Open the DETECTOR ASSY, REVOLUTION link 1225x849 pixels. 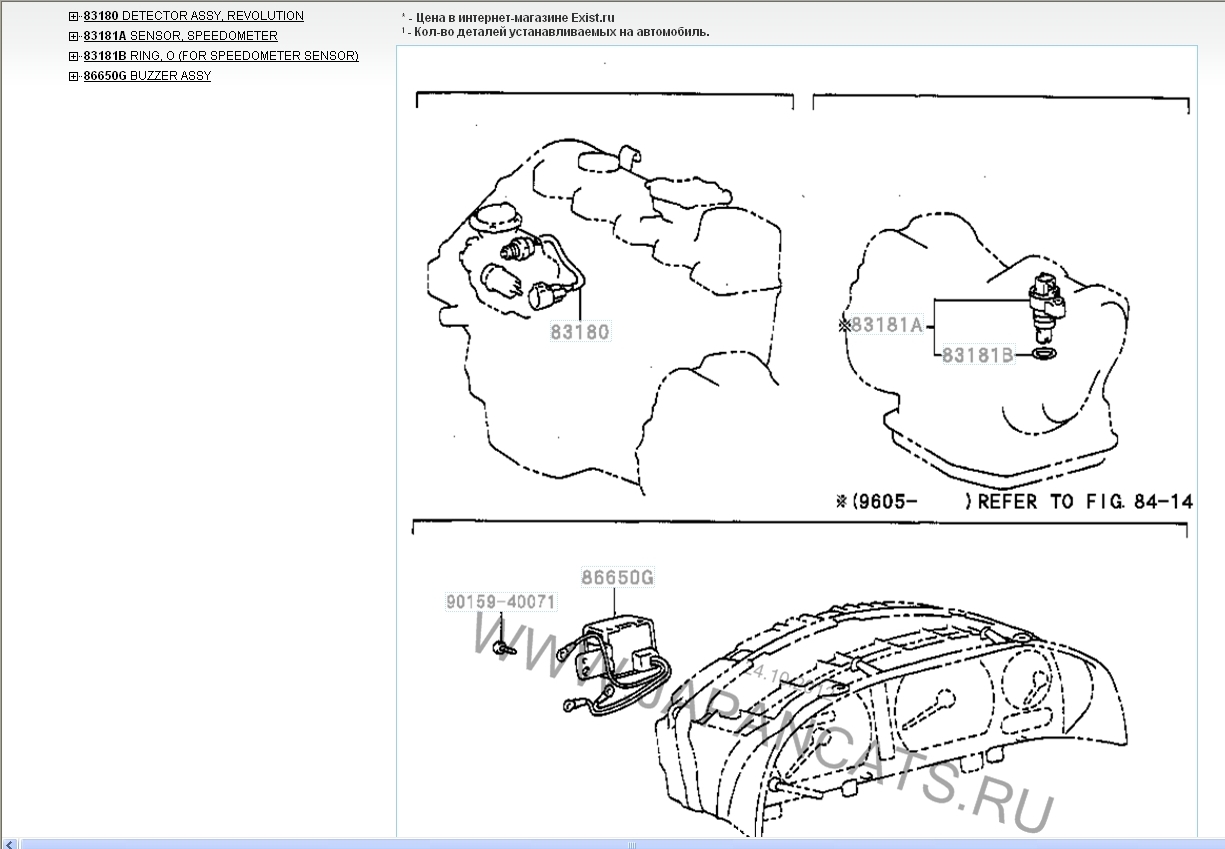point(212,16)
